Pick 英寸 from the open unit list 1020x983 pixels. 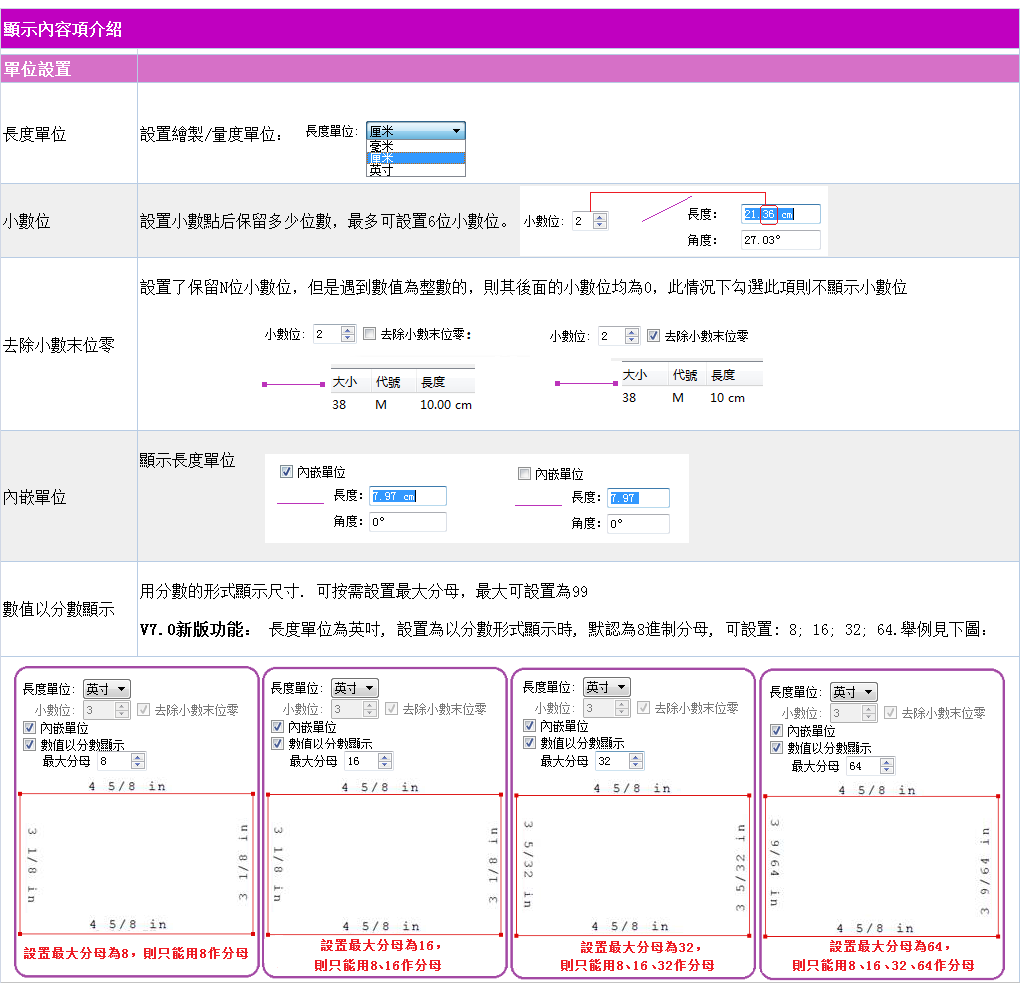pos(416,170)
